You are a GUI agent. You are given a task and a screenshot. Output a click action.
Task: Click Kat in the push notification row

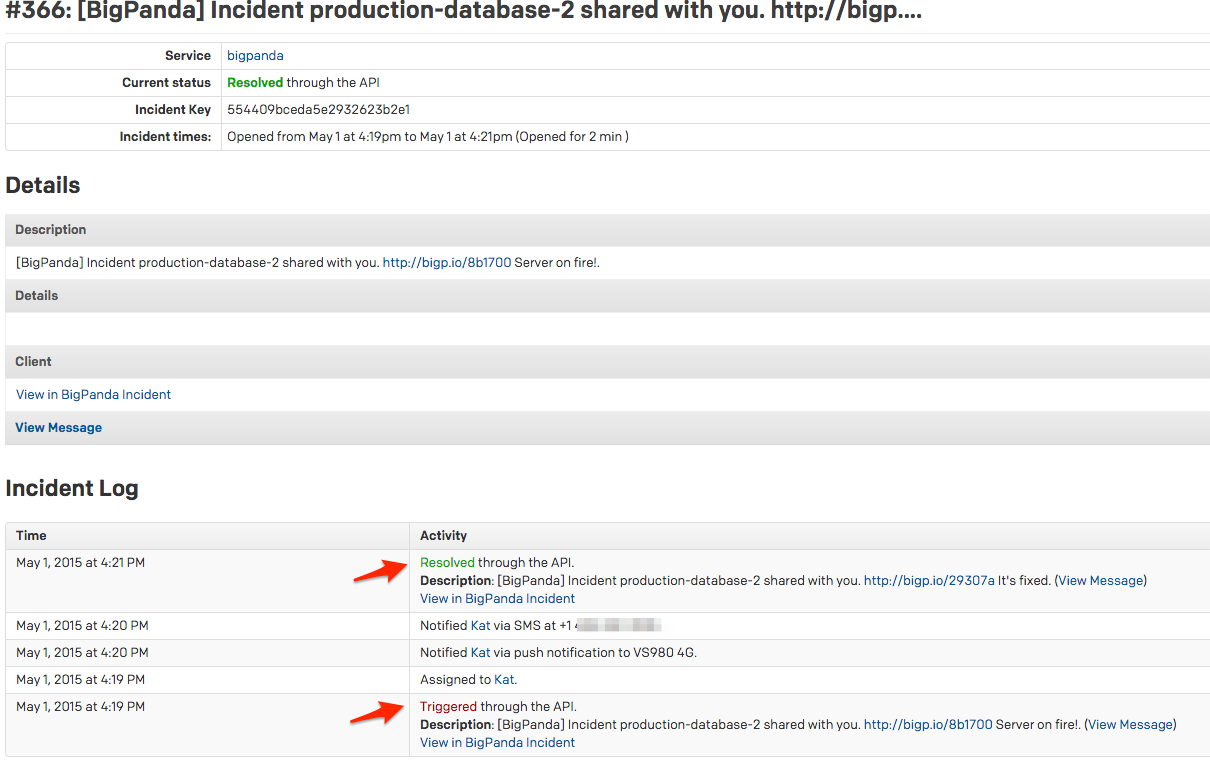pyautogui.click(x=480, y=652)
